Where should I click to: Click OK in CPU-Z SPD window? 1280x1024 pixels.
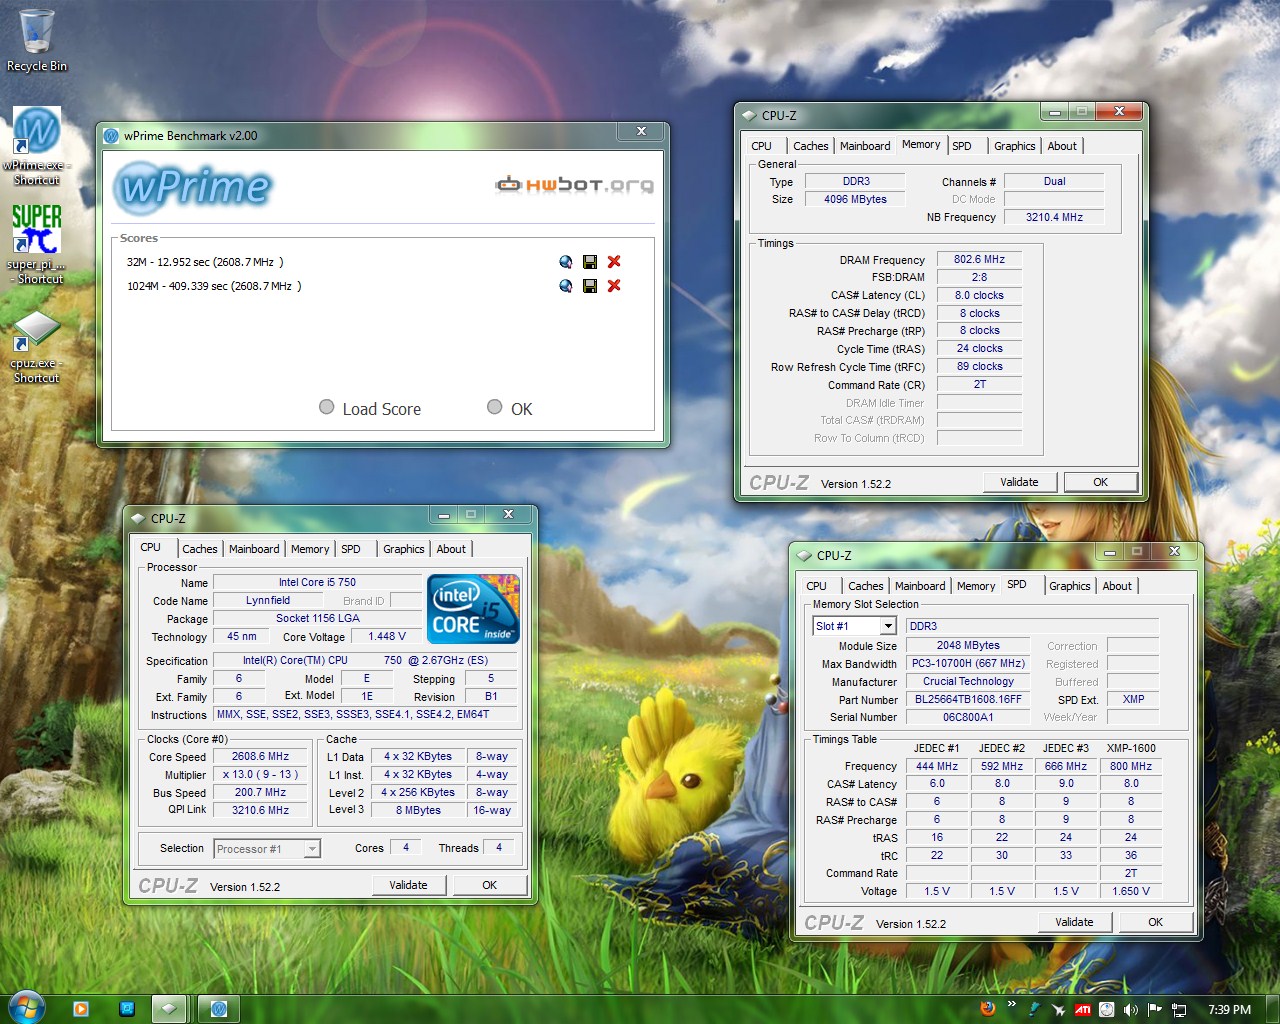[x=1155, y=922]
